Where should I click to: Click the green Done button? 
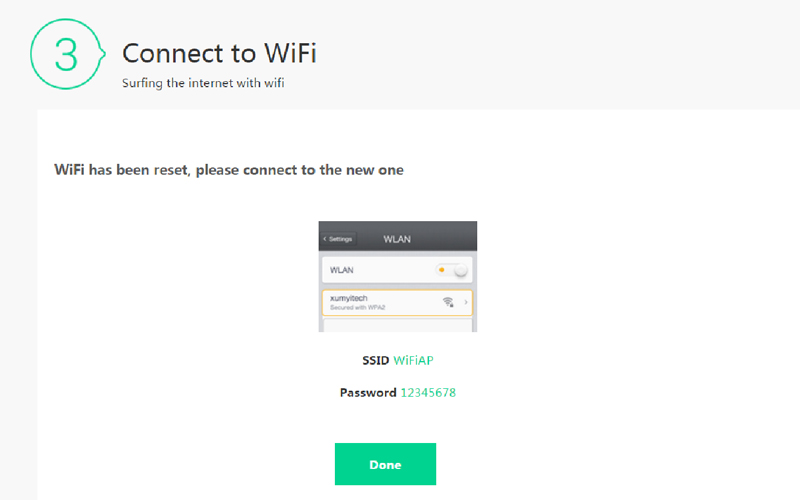click(x=385, y=464)
